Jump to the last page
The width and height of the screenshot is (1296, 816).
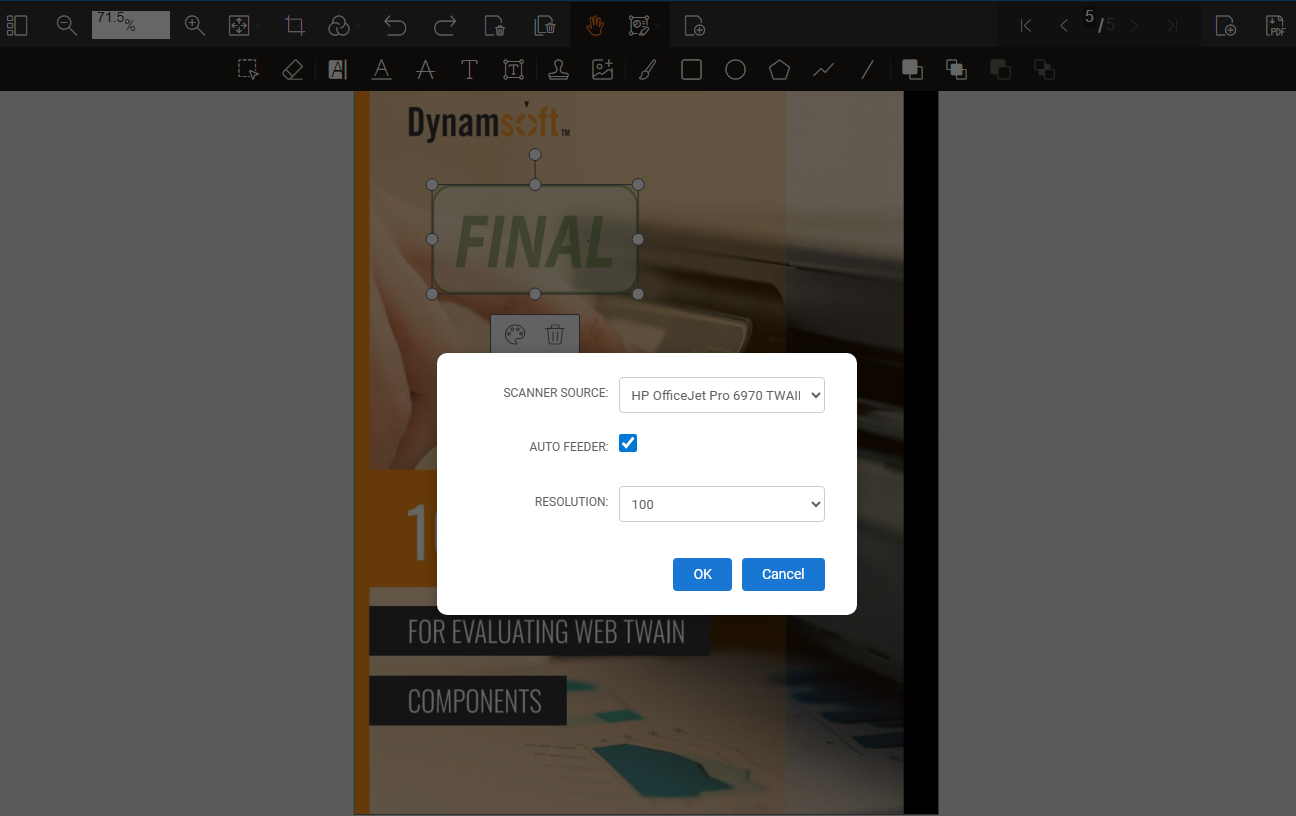[1171, 26]
